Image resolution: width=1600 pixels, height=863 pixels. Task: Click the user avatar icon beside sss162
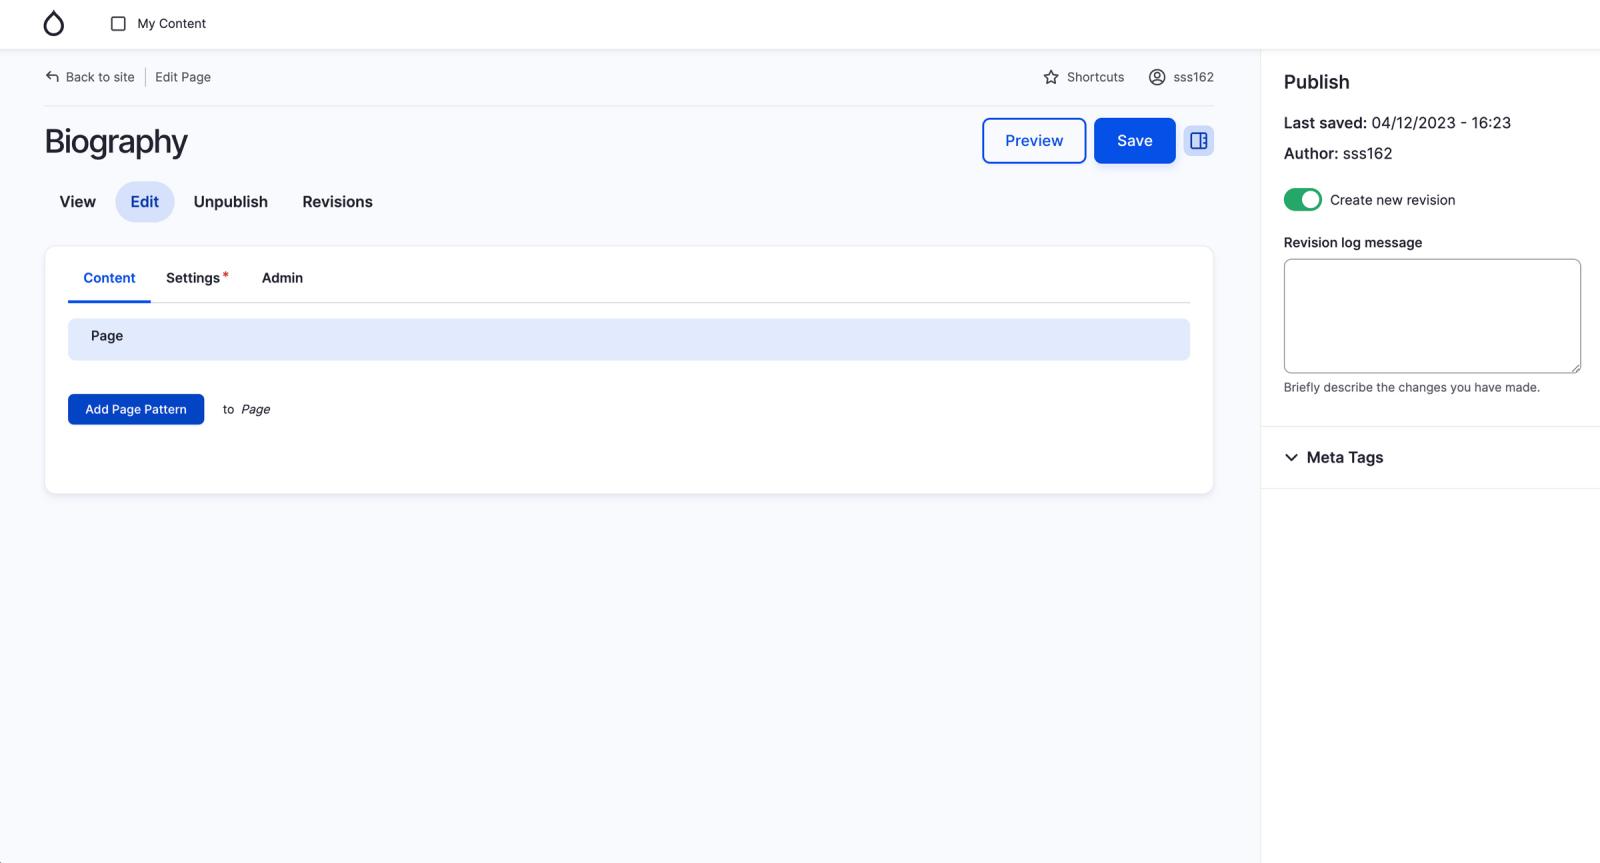tap(1157, 77)
